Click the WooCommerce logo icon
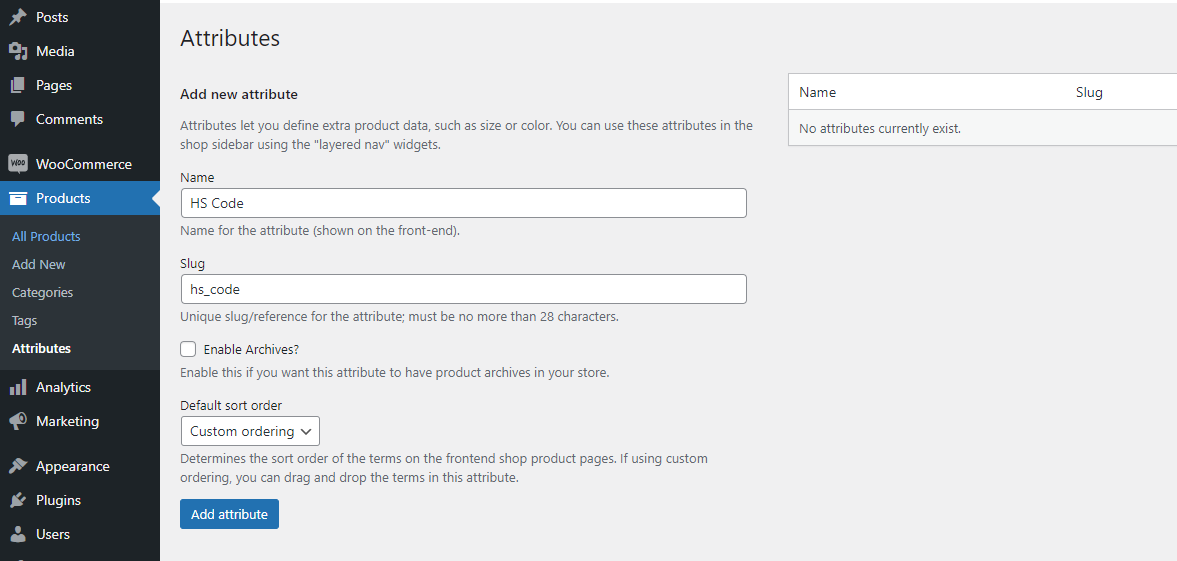 point(18,164)
